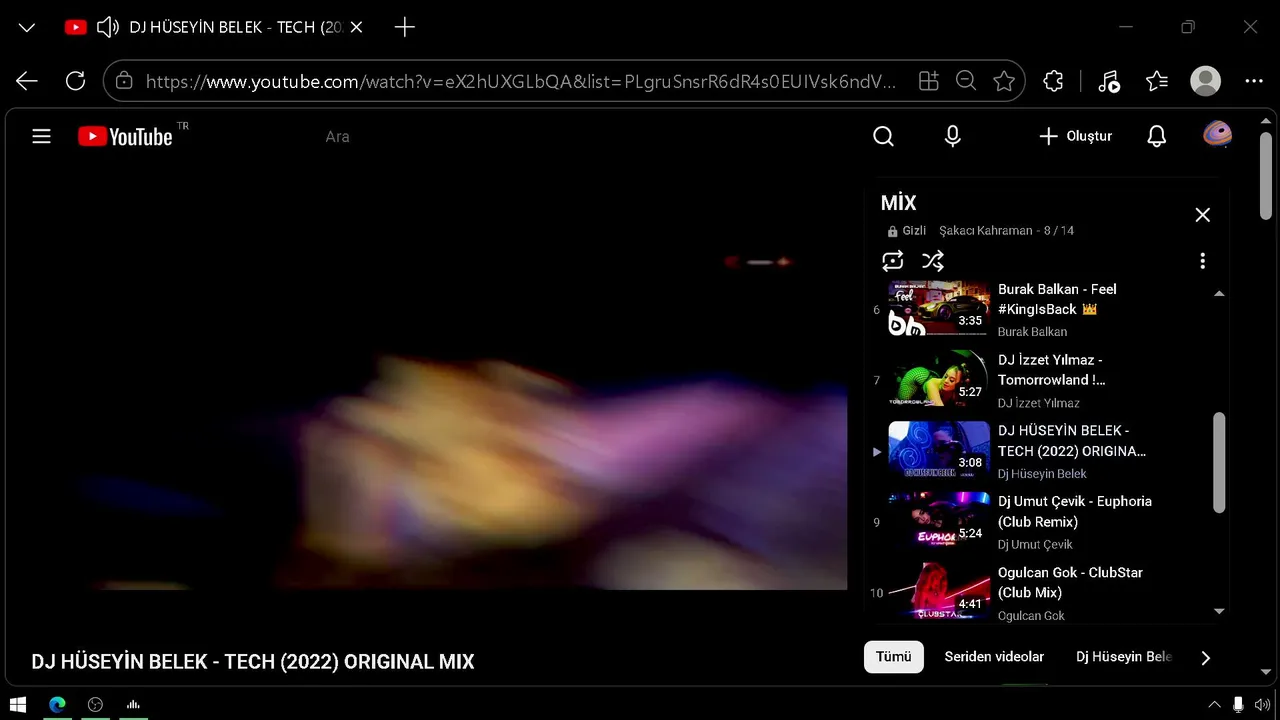Open the browser profile icon
The image size is (1280, 720).
tap(1206, 81)
